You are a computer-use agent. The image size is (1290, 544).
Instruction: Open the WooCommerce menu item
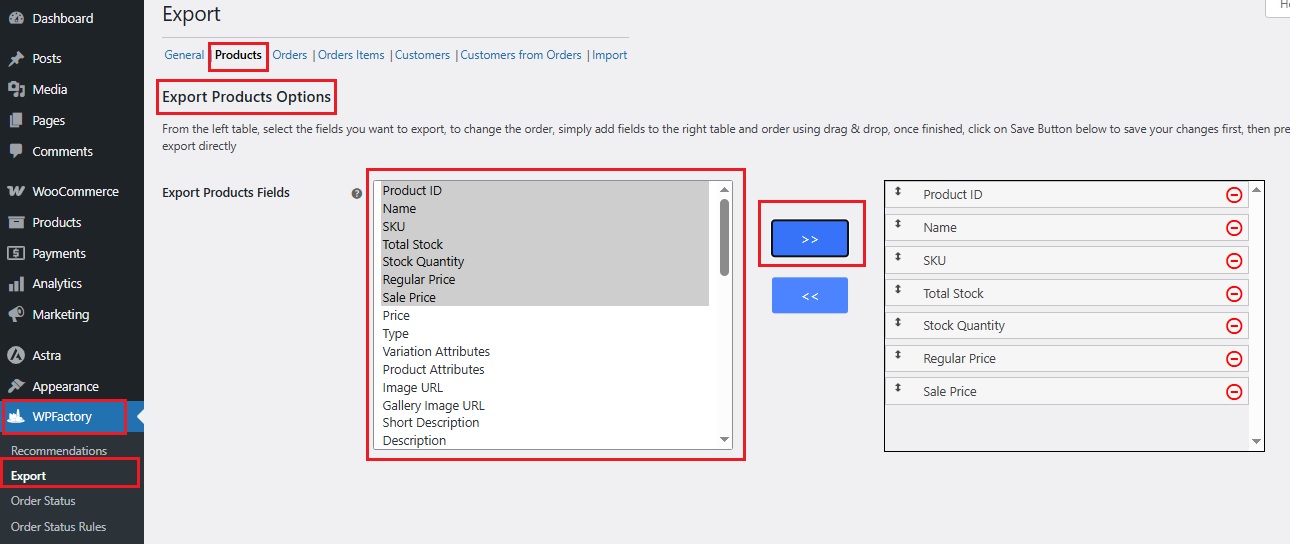click(x=72, y=191)
